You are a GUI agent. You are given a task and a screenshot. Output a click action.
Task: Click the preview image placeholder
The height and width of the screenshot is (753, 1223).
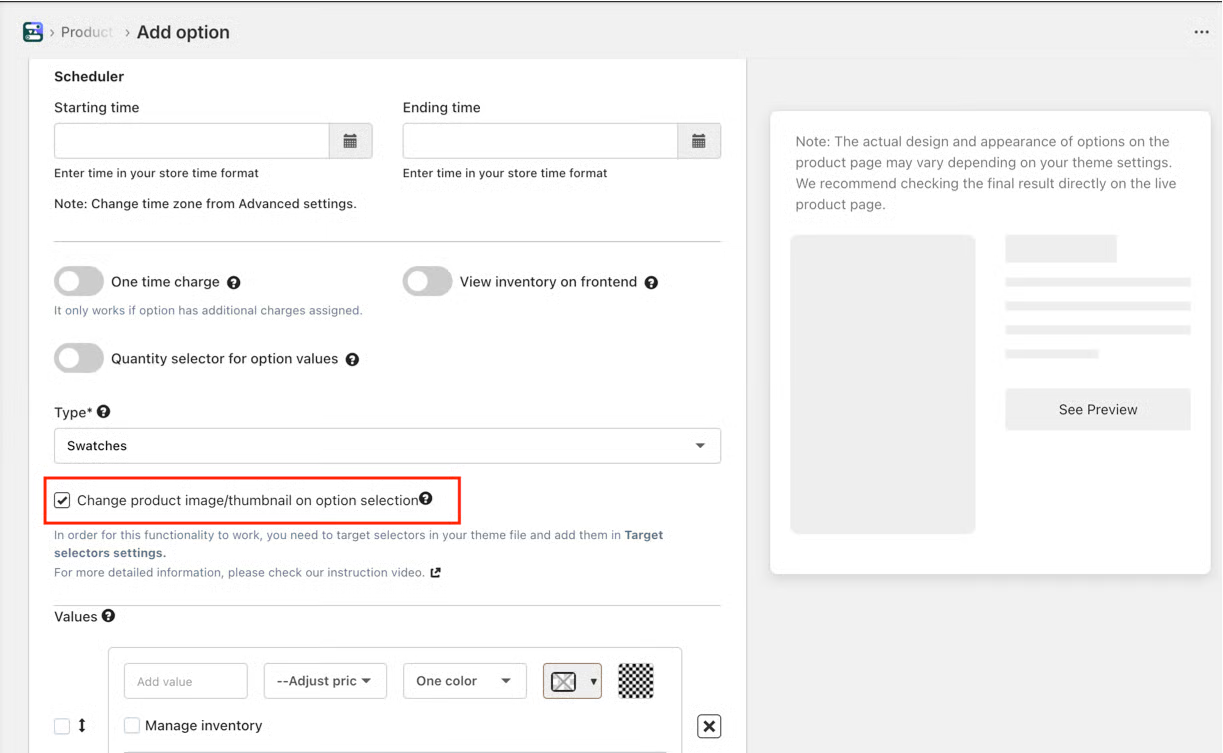[883, 384]
